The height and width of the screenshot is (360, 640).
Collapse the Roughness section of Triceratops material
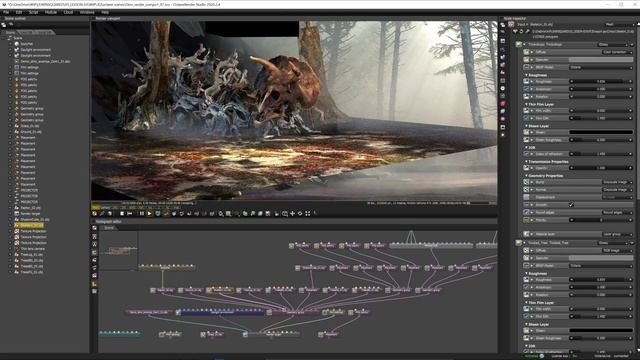click(x=527, y=75)
